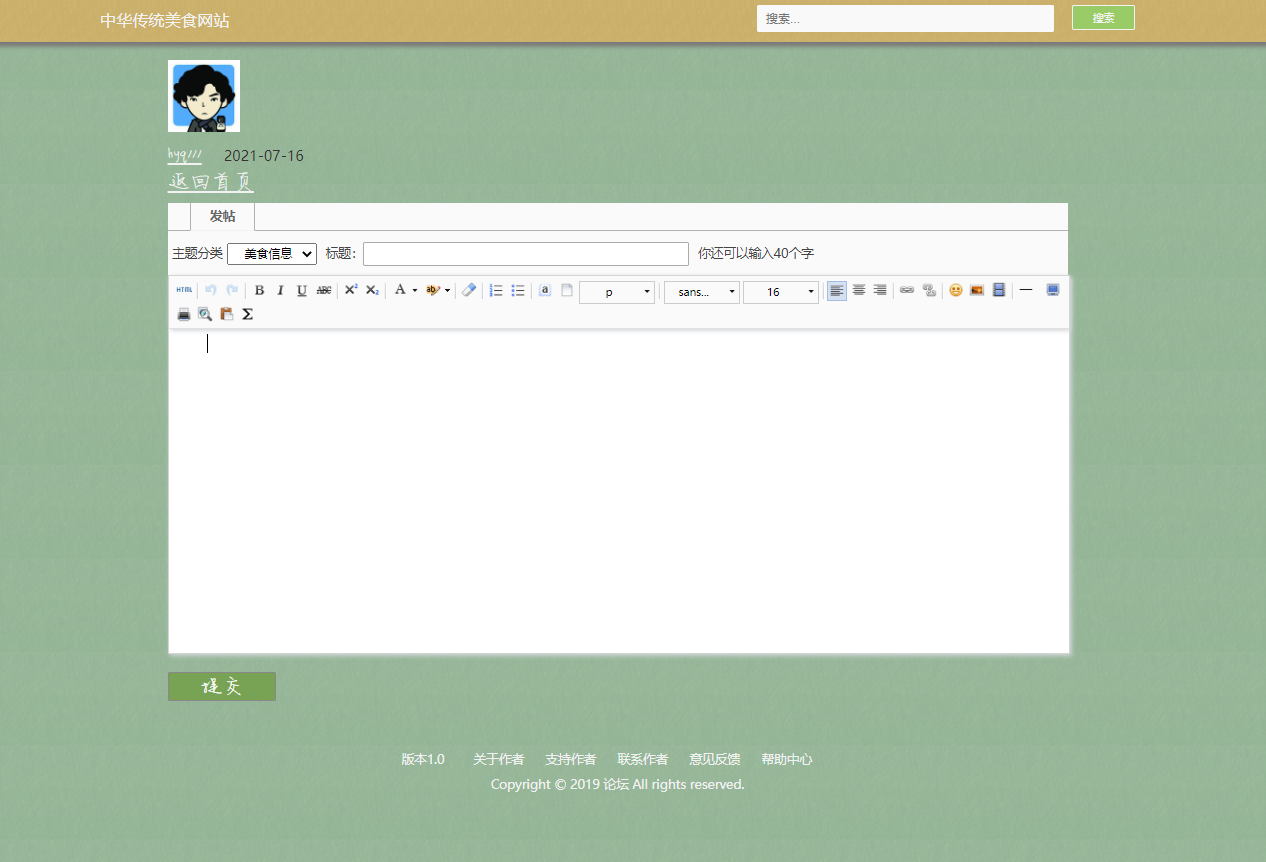Click the 中华传统美食网站 site title
This screenshot has width=1266, height=862.
point(165,20)
